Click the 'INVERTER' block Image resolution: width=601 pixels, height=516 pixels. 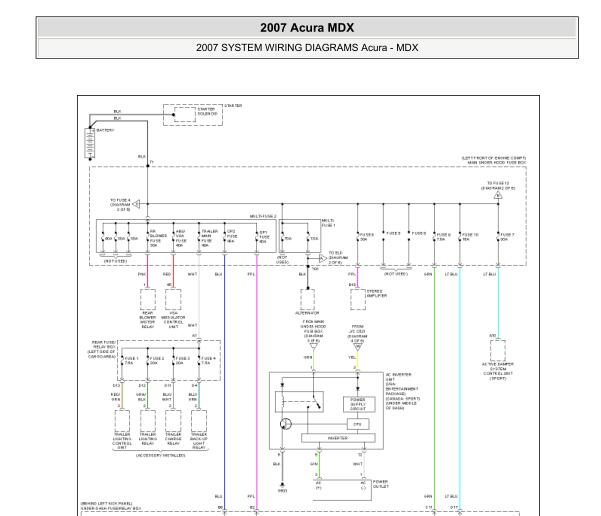(x=338, y=438)
